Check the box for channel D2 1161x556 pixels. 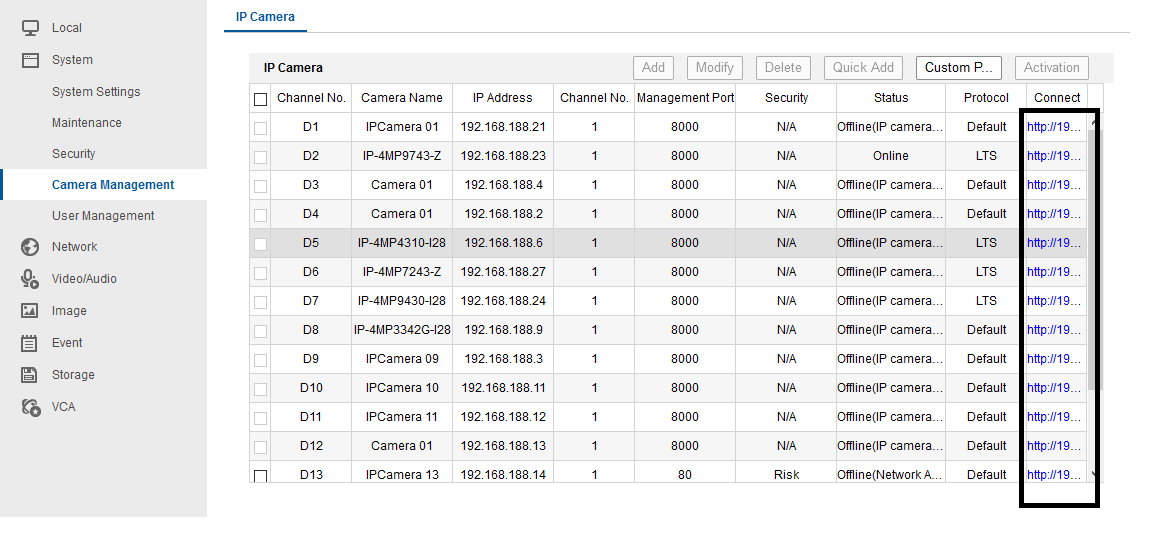(261, 157)
